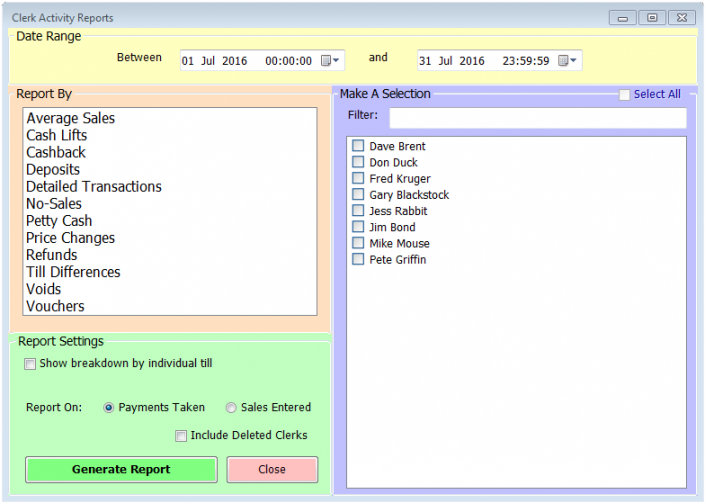Click the Generate Report button
The width and height of the screenshot is (705, 503).
click(x=121, y=469)
